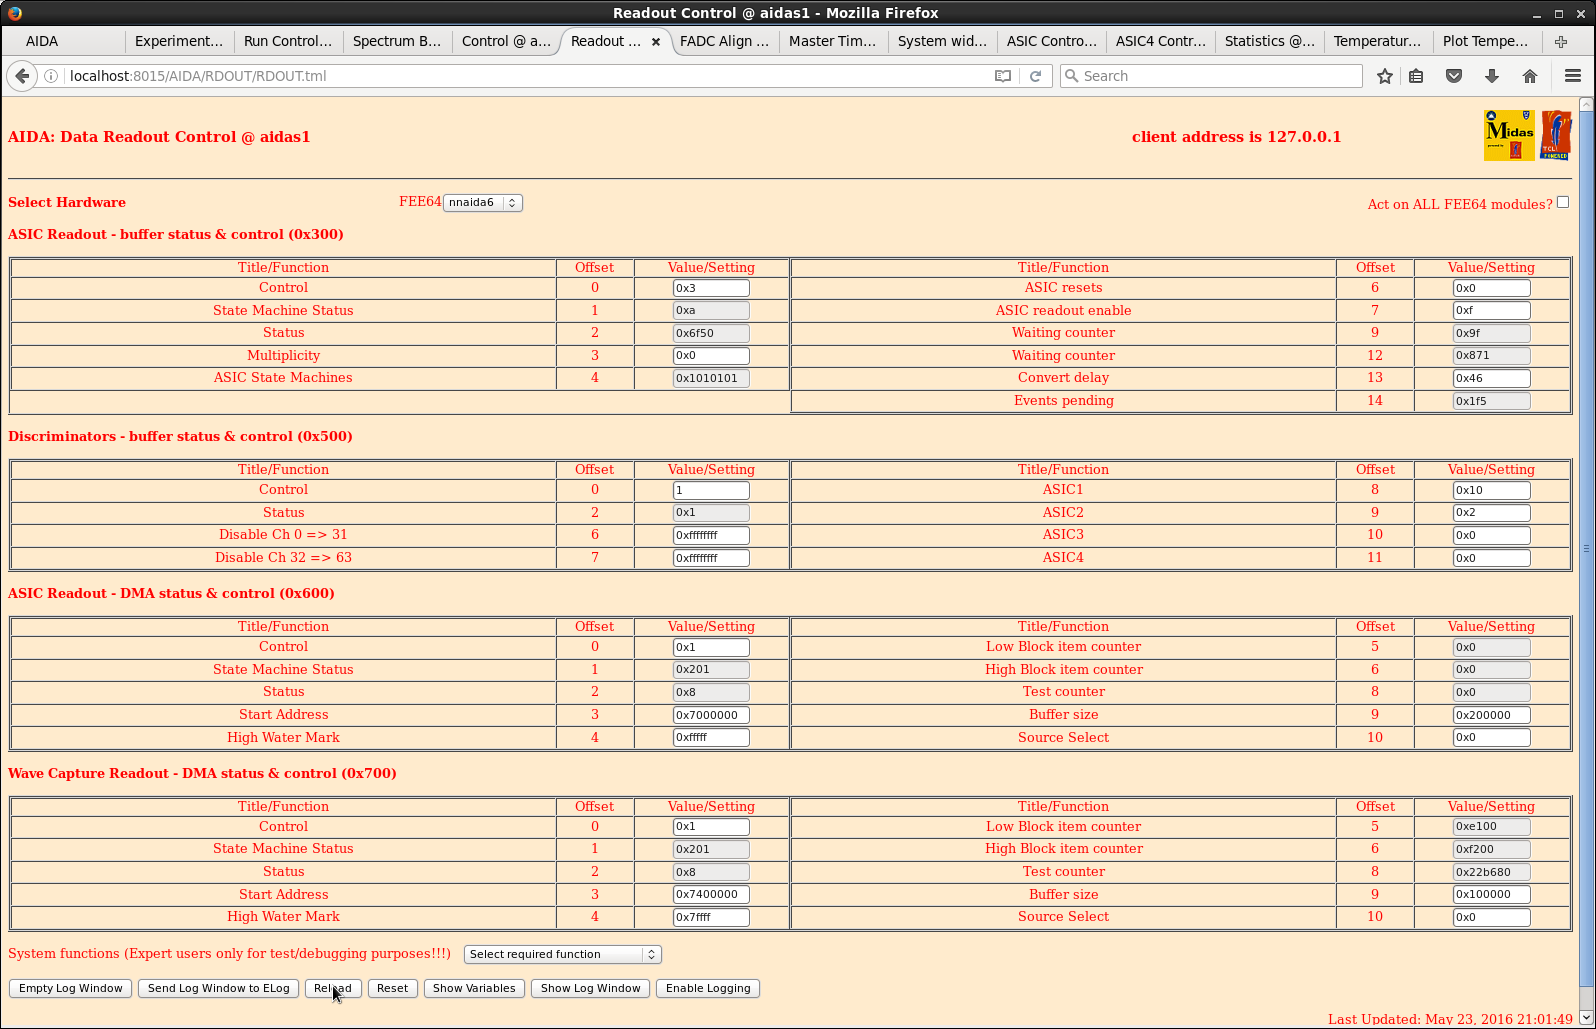Viewport: 1596px width, 1029px height.
Task: Click the browser back arrow button
Action: point(22,76)
